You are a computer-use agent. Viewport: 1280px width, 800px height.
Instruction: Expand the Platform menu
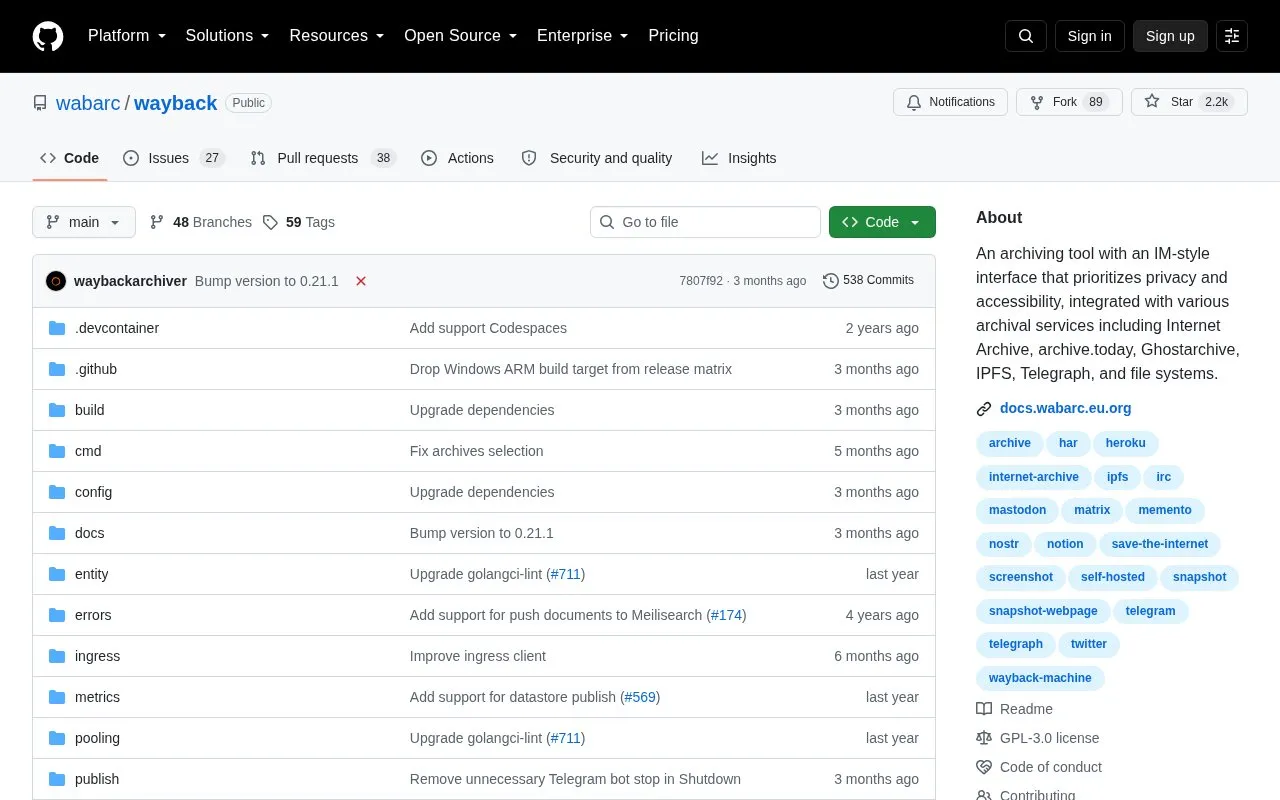pos(127,36)
